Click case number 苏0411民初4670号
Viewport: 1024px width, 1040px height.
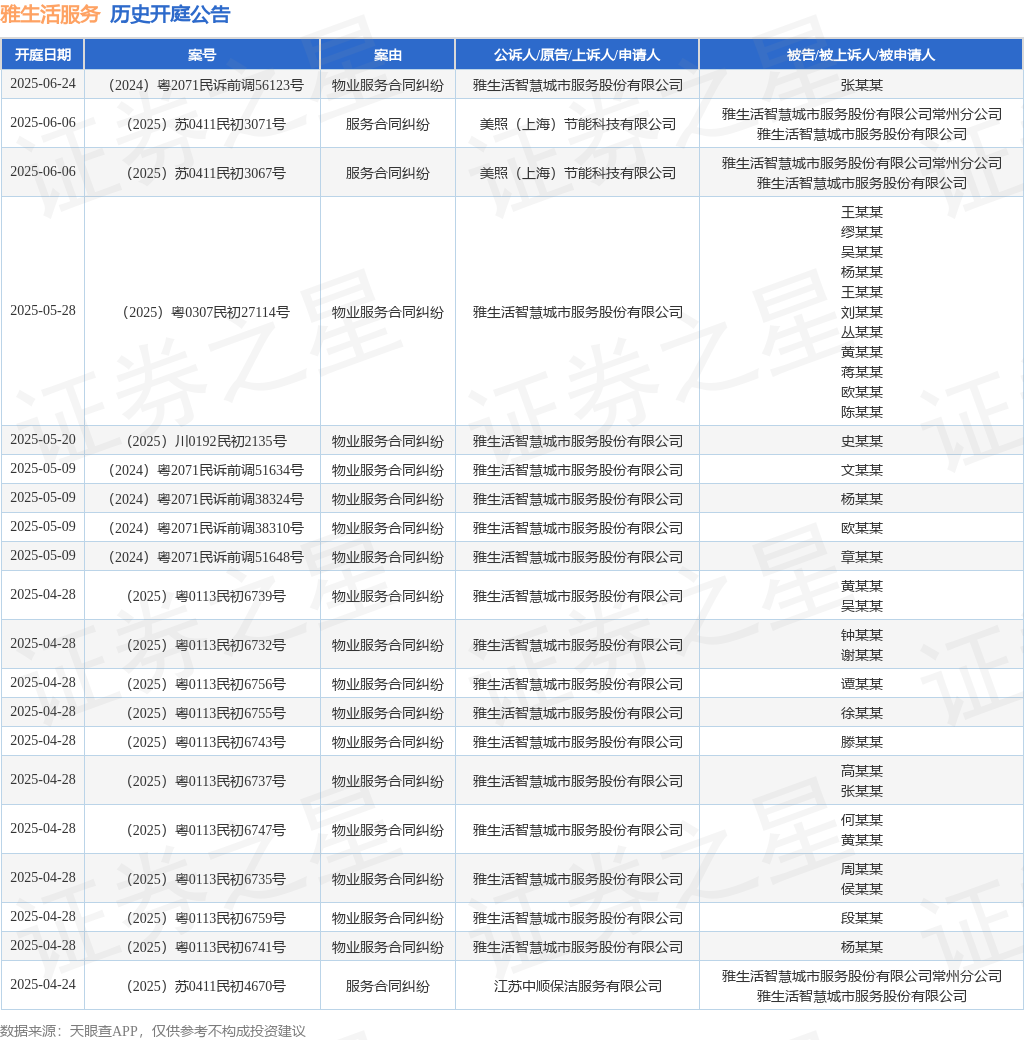click(206, 986)
